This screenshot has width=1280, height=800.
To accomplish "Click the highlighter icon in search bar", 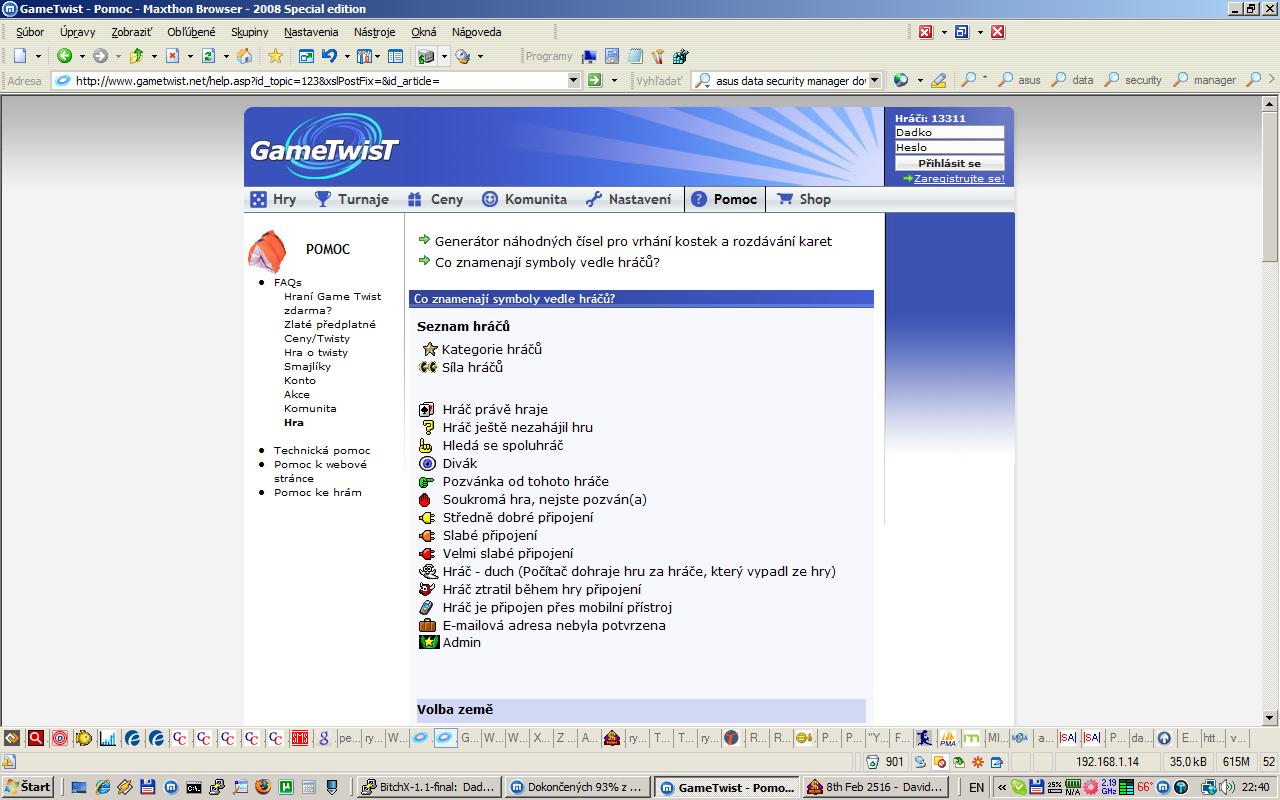I will click(938, 80).
